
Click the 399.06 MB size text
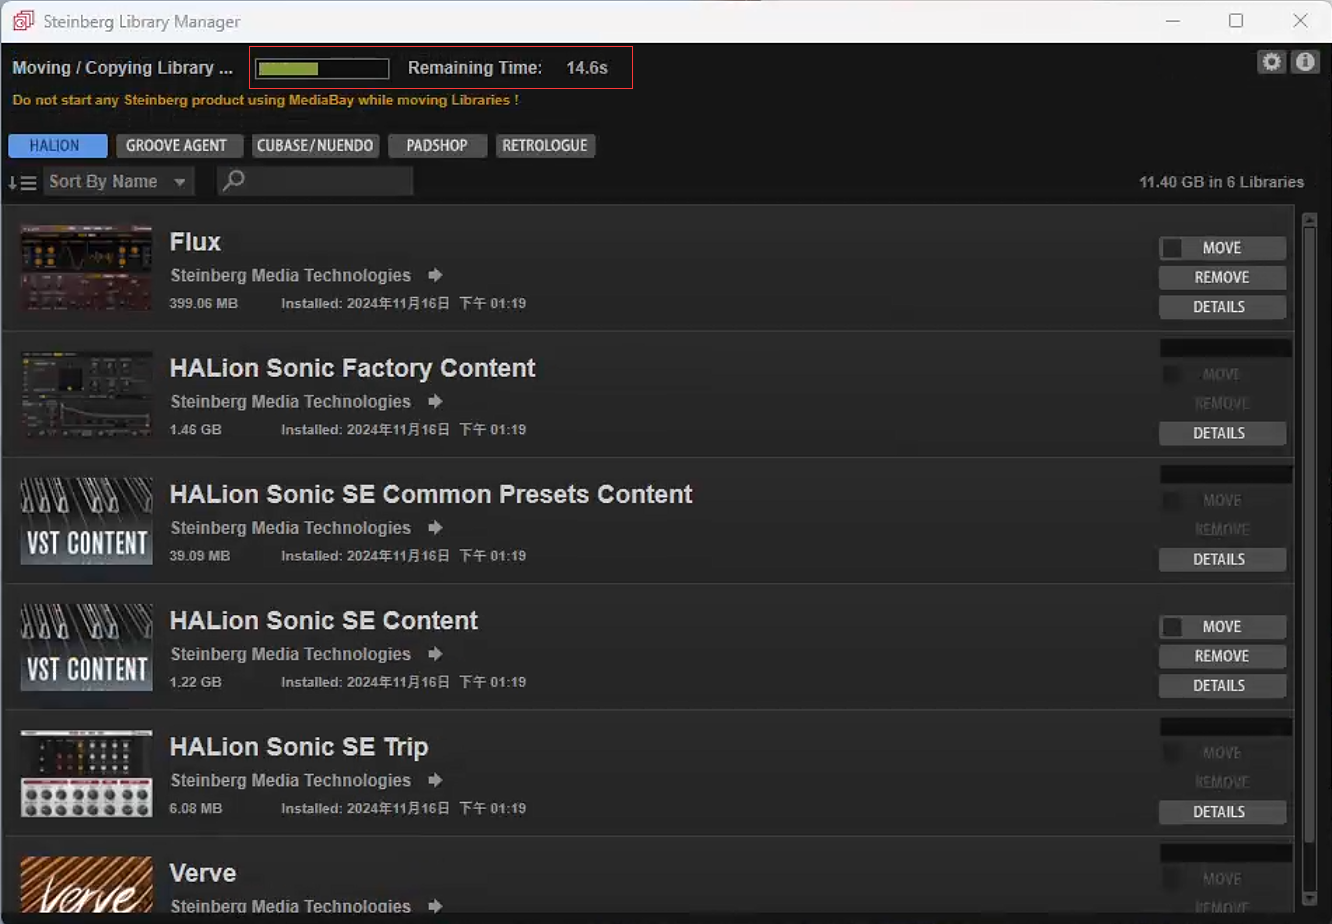(x=204, y=303)
